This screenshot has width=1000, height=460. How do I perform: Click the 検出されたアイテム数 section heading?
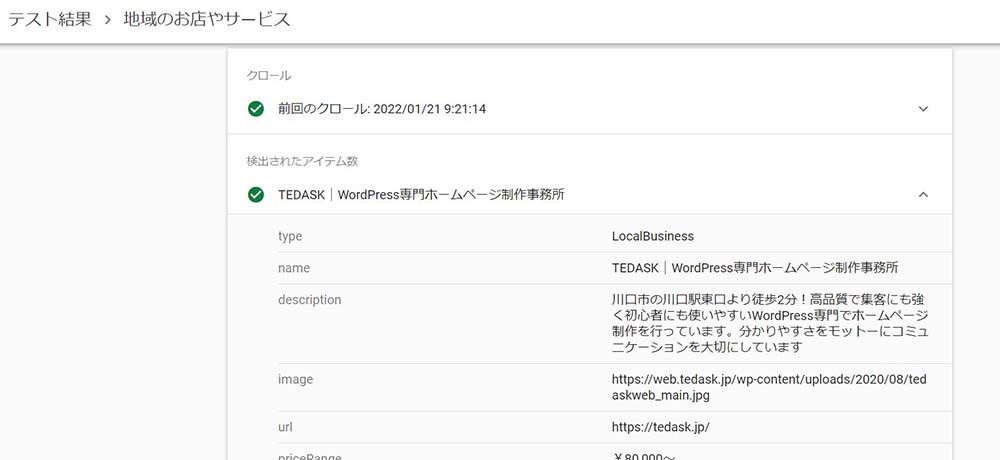[302, 161]
